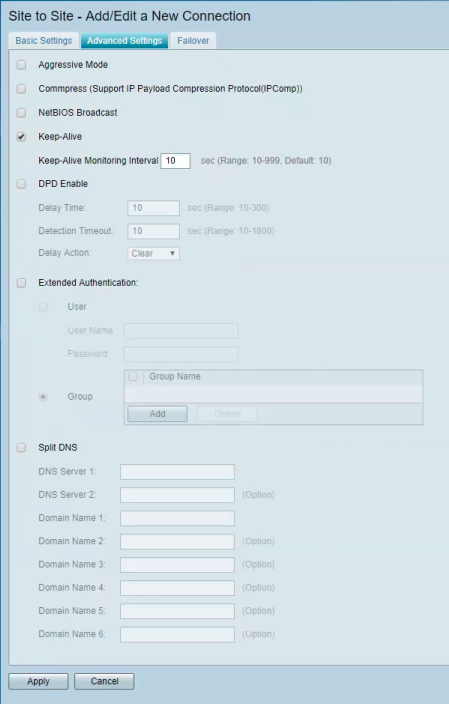Turn on DPD Enable checkbox

pos(22,184)
